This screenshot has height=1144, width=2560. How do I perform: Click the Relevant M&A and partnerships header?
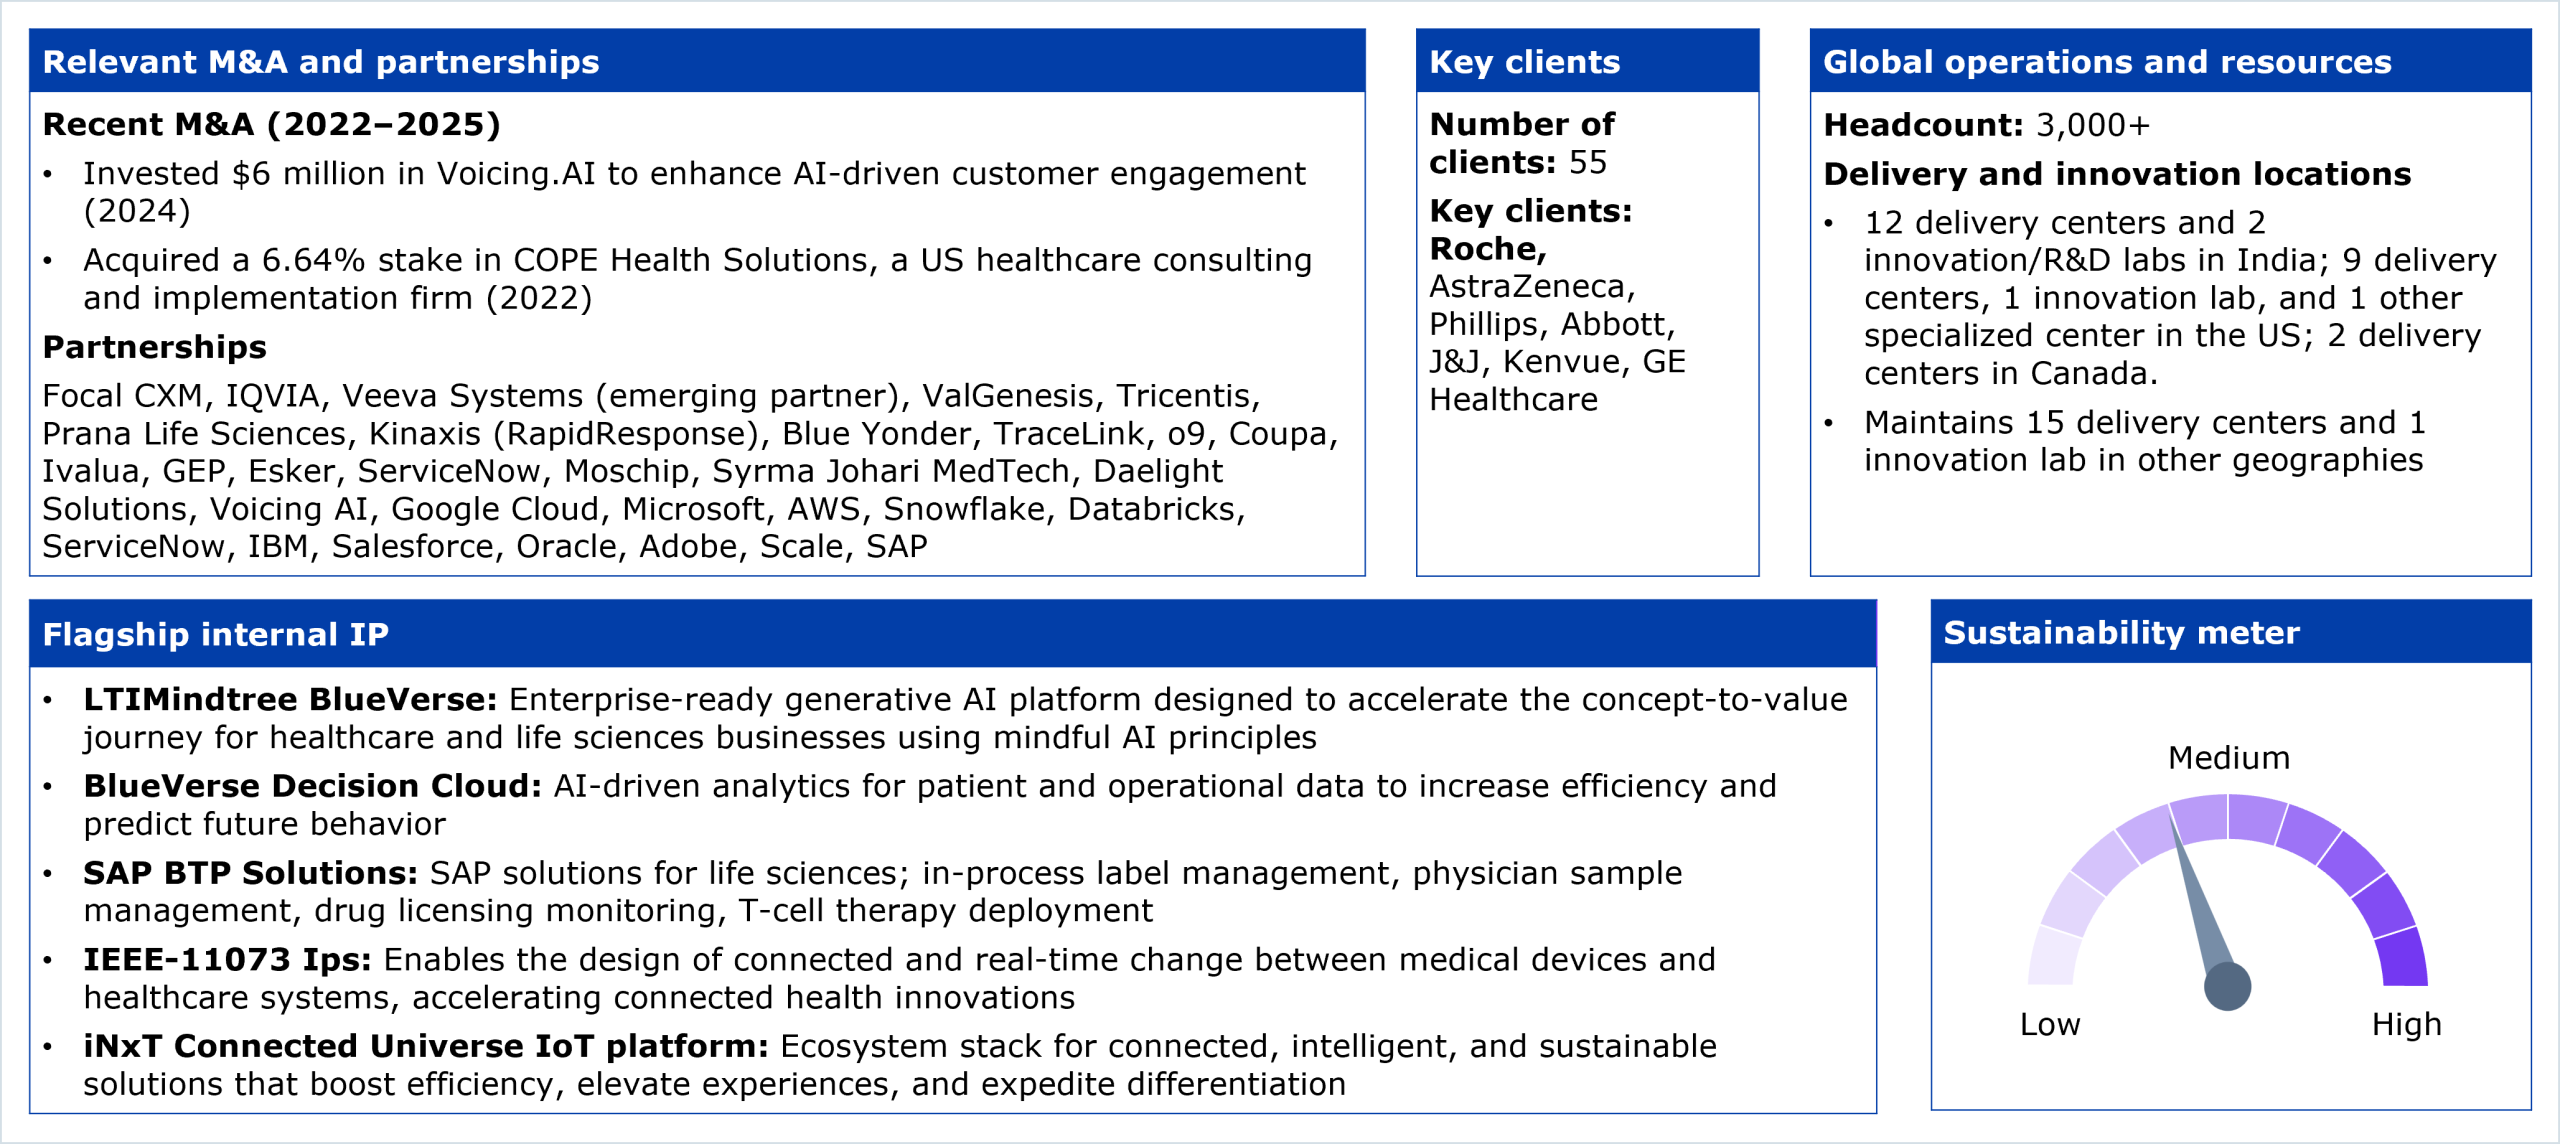click(320, 62)
